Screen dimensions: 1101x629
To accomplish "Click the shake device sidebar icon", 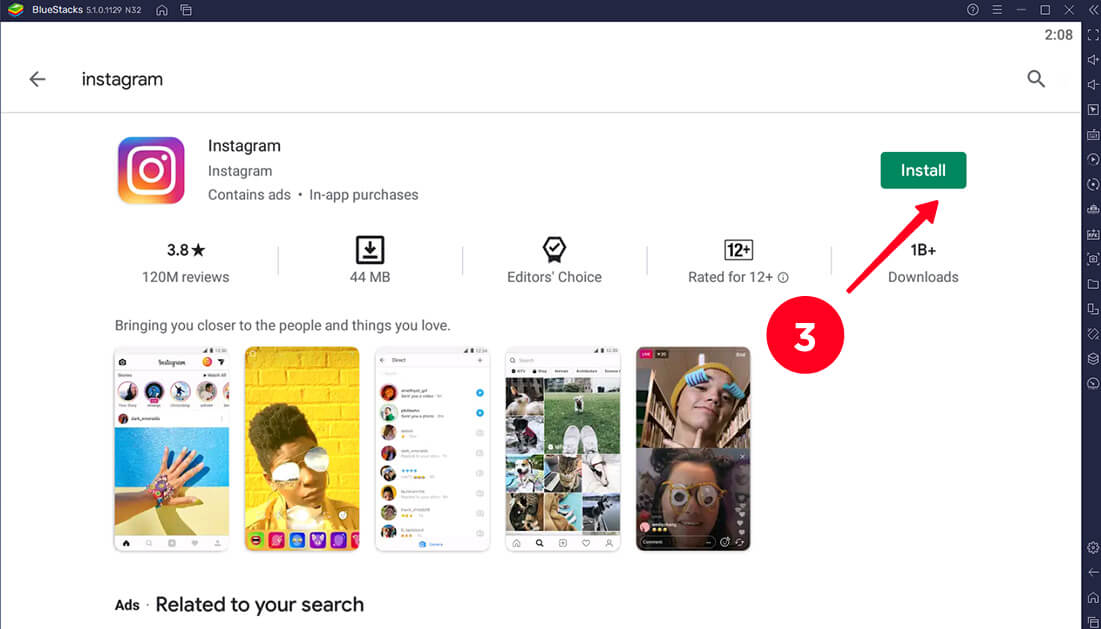I will [1093, 334].
